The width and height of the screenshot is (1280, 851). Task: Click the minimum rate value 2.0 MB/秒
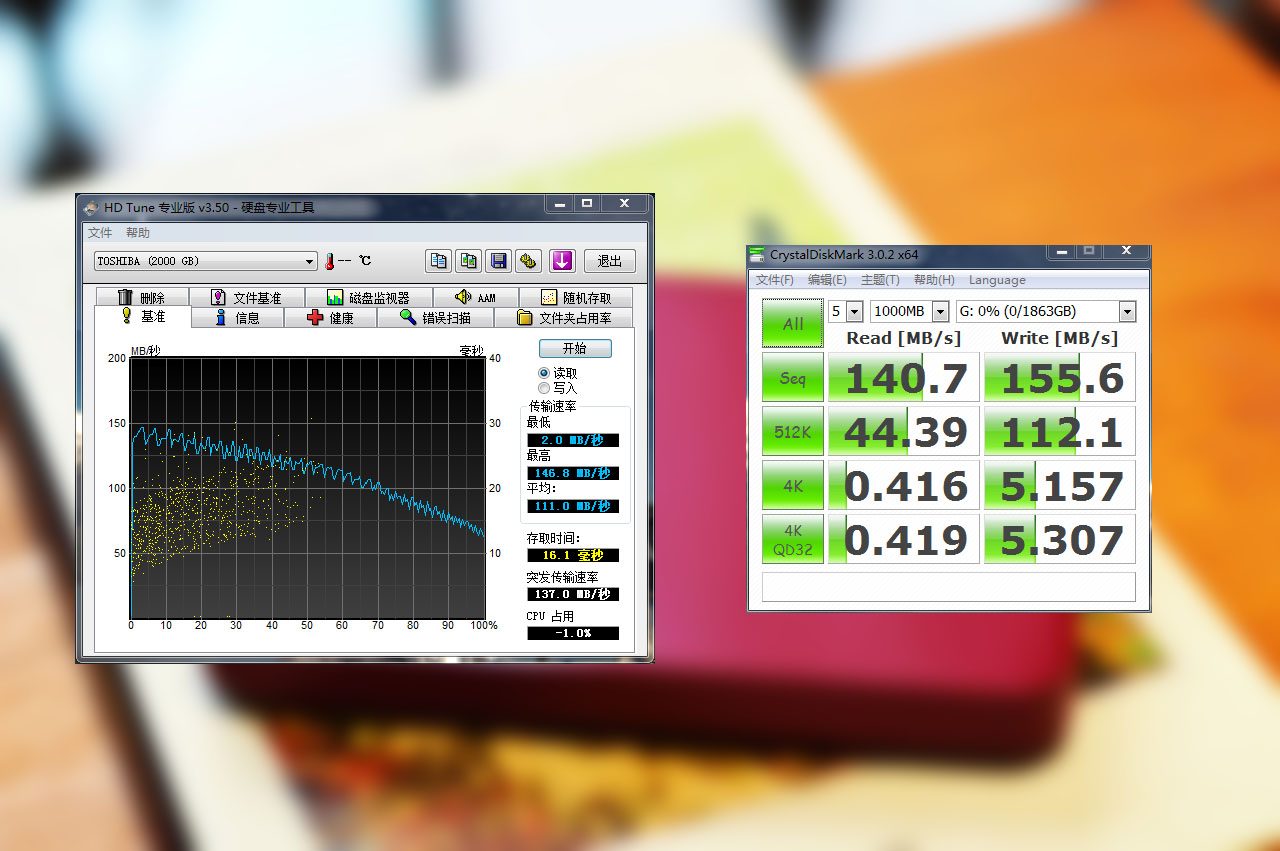pyautogui.click(x=573, y=440)
